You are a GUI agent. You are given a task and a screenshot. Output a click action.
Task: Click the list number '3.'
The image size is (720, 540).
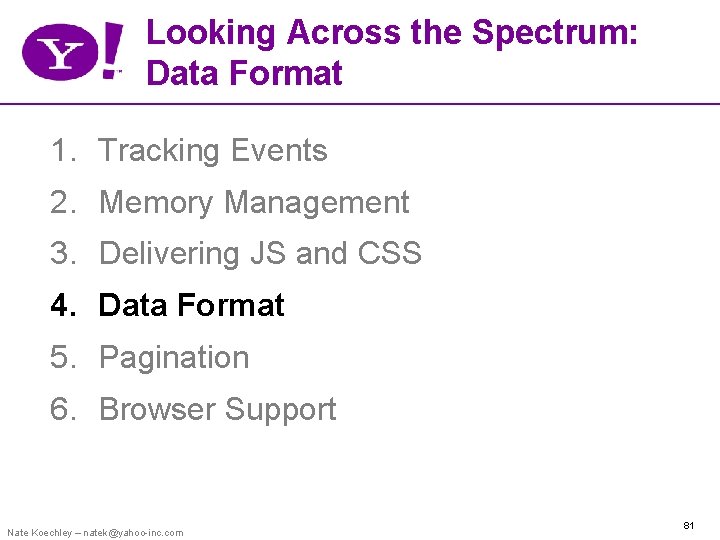(64, 254)
